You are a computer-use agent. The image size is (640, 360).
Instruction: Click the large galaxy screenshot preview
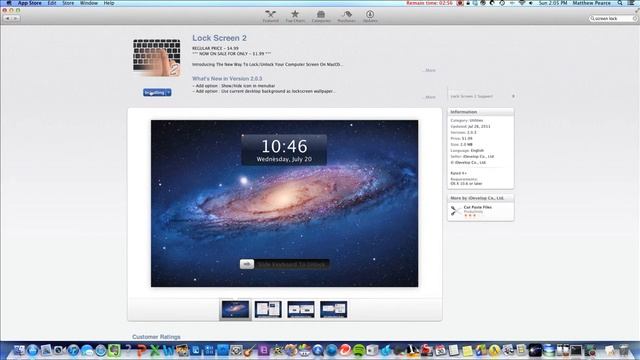[x=284, y=203]
